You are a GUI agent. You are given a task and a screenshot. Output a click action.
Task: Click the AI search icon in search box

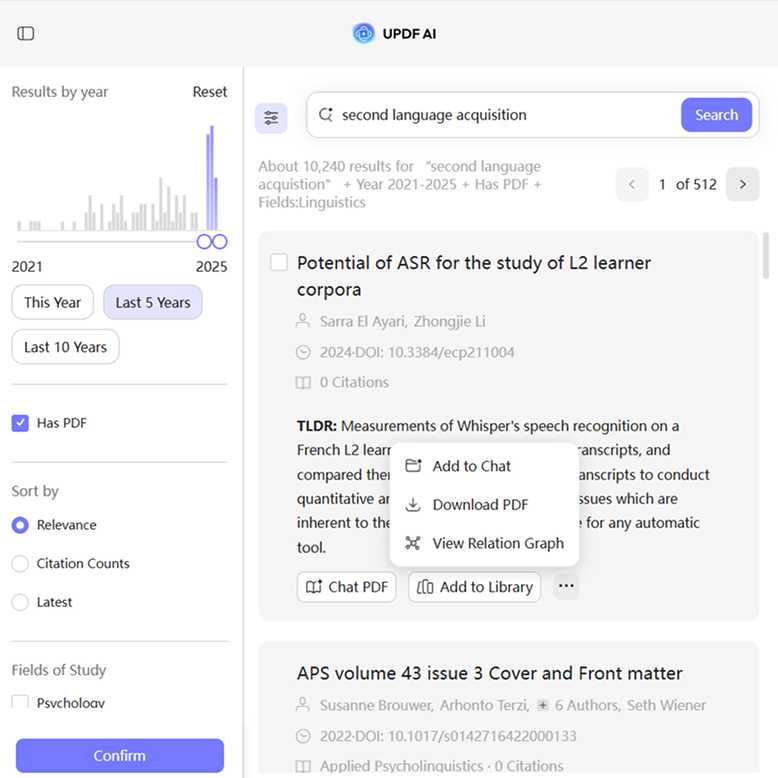pyautogui.click(x=325, y=115)
